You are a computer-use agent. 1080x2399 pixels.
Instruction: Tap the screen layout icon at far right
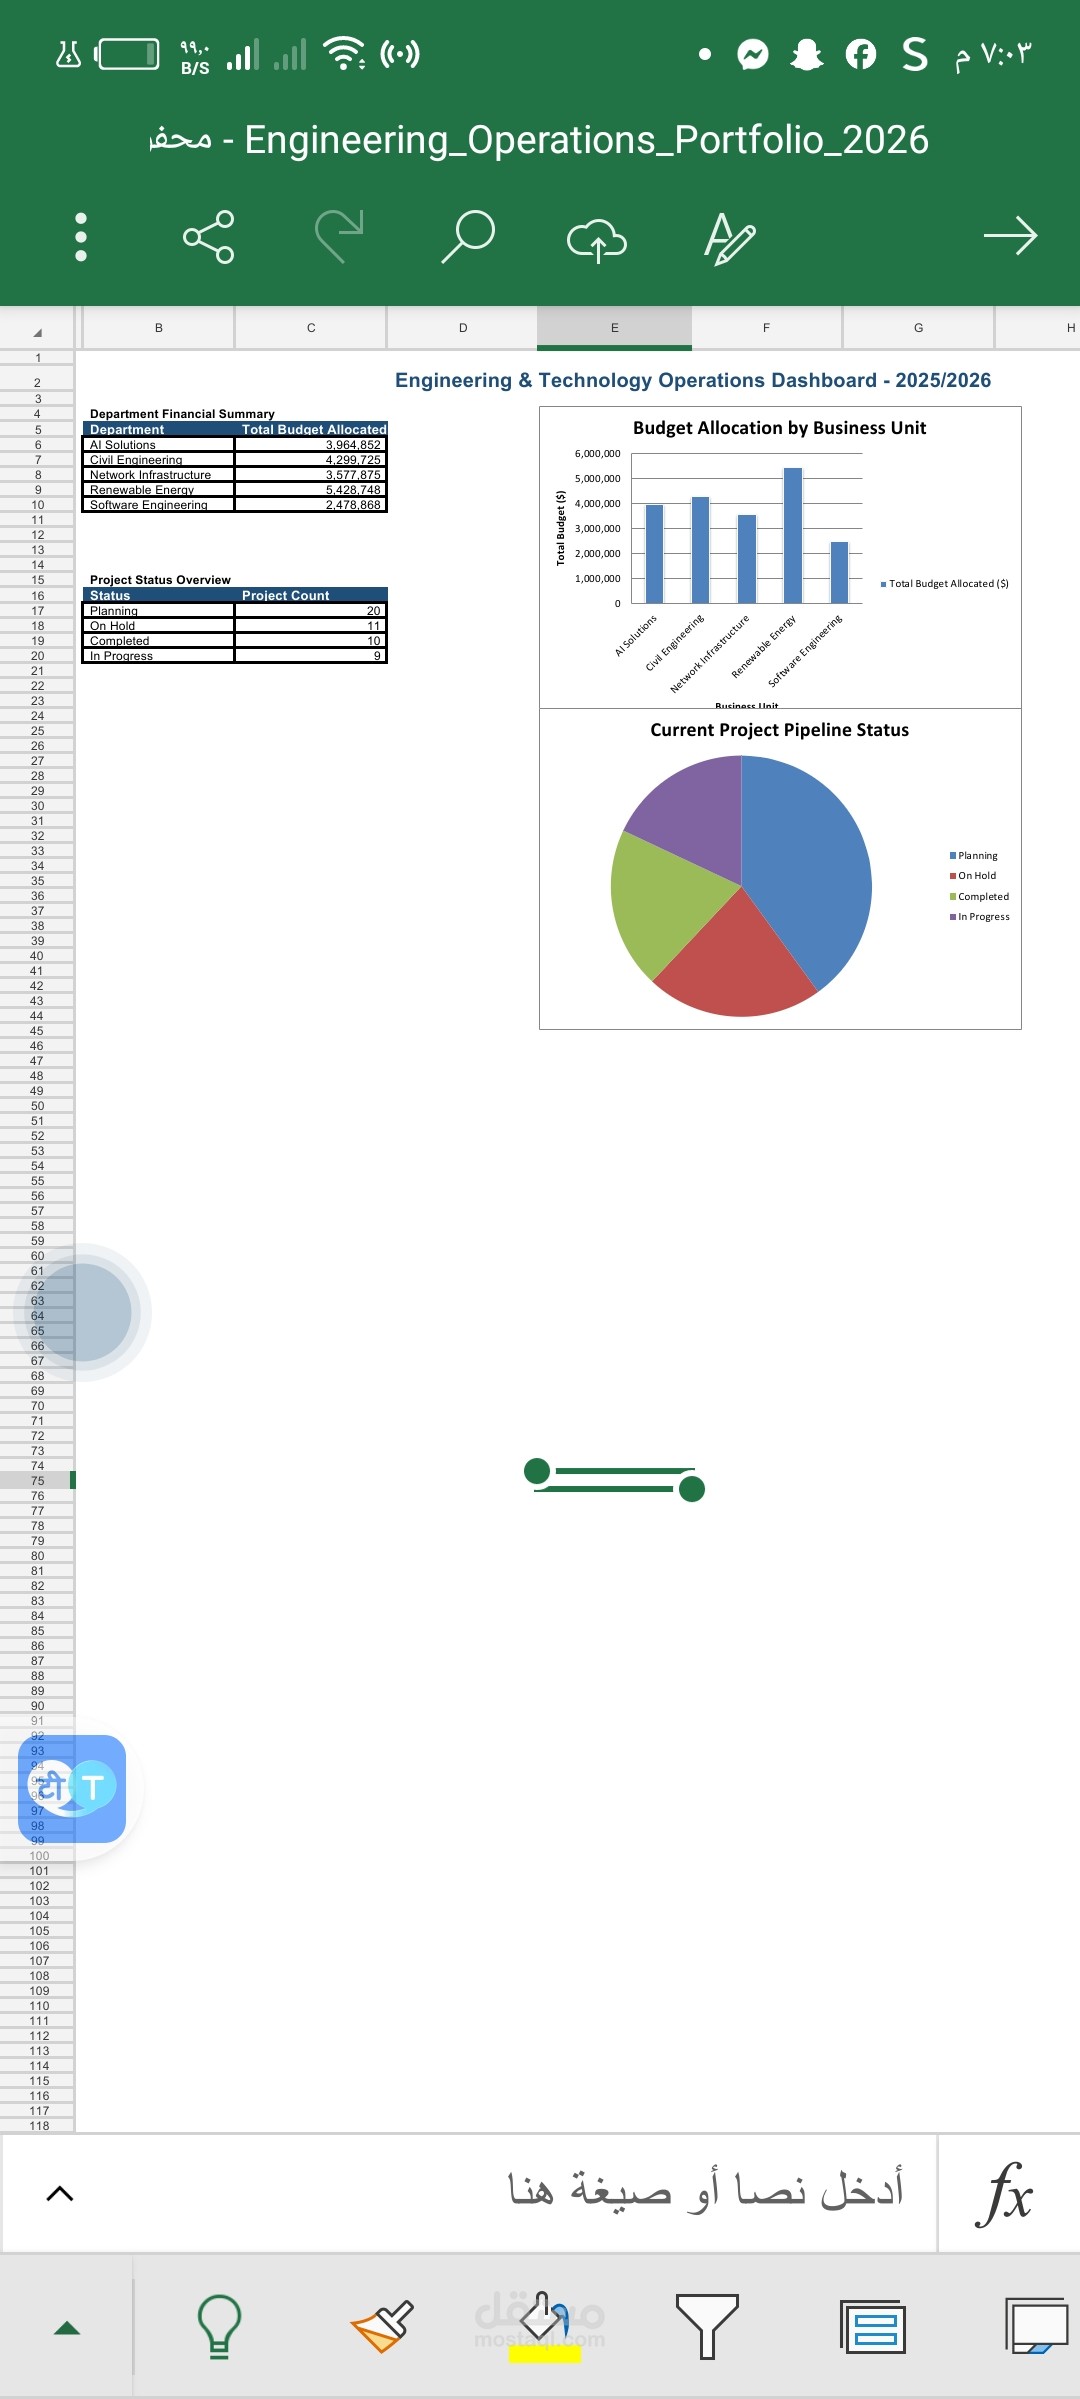[1036, 2326]
